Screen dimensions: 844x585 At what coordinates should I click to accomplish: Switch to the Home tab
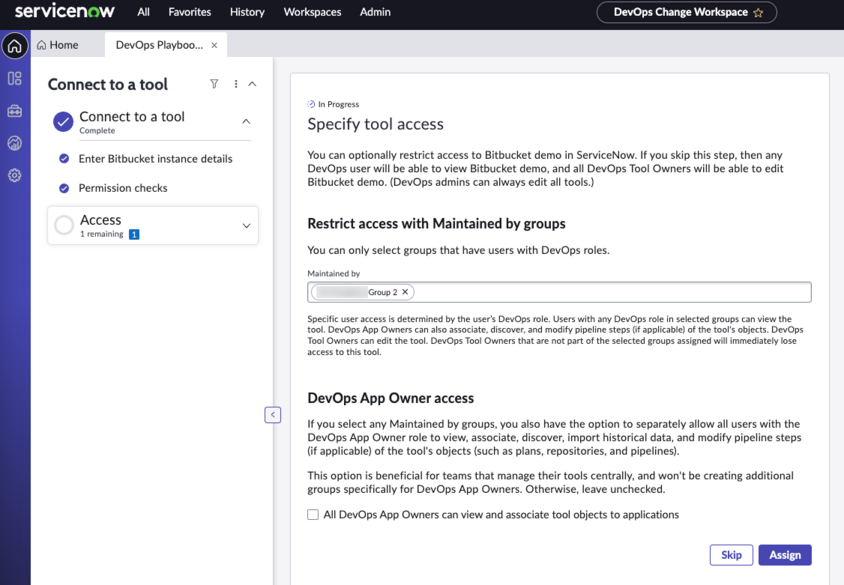coord(58,45)
